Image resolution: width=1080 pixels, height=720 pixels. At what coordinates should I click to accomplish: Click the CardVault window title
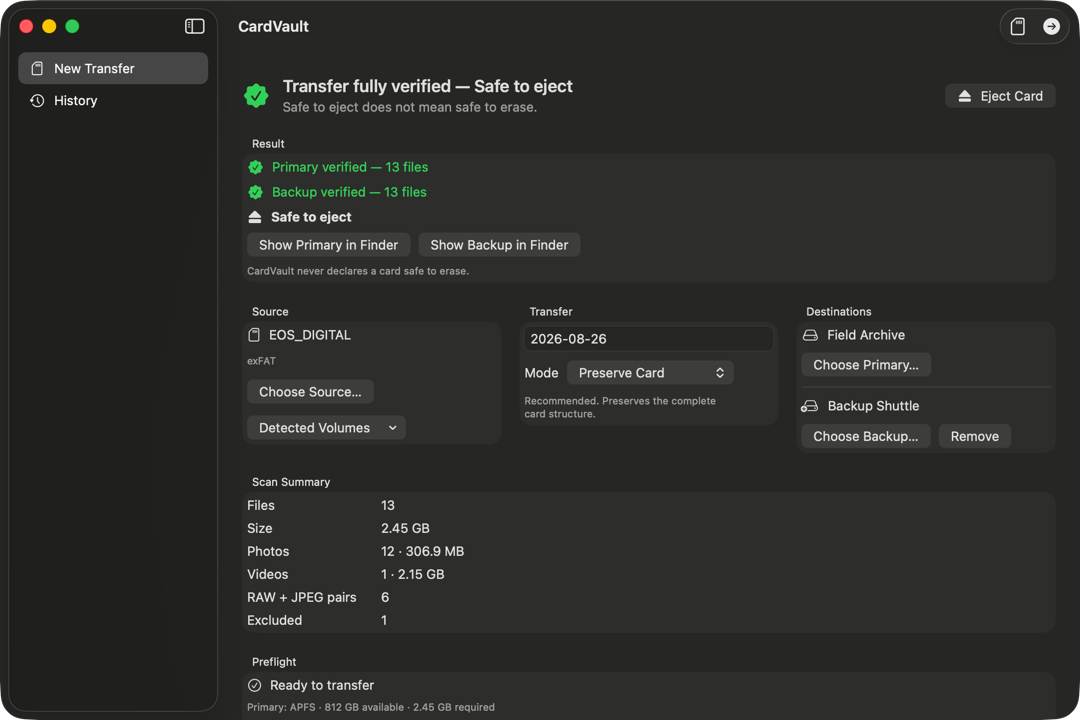[273, 26]
